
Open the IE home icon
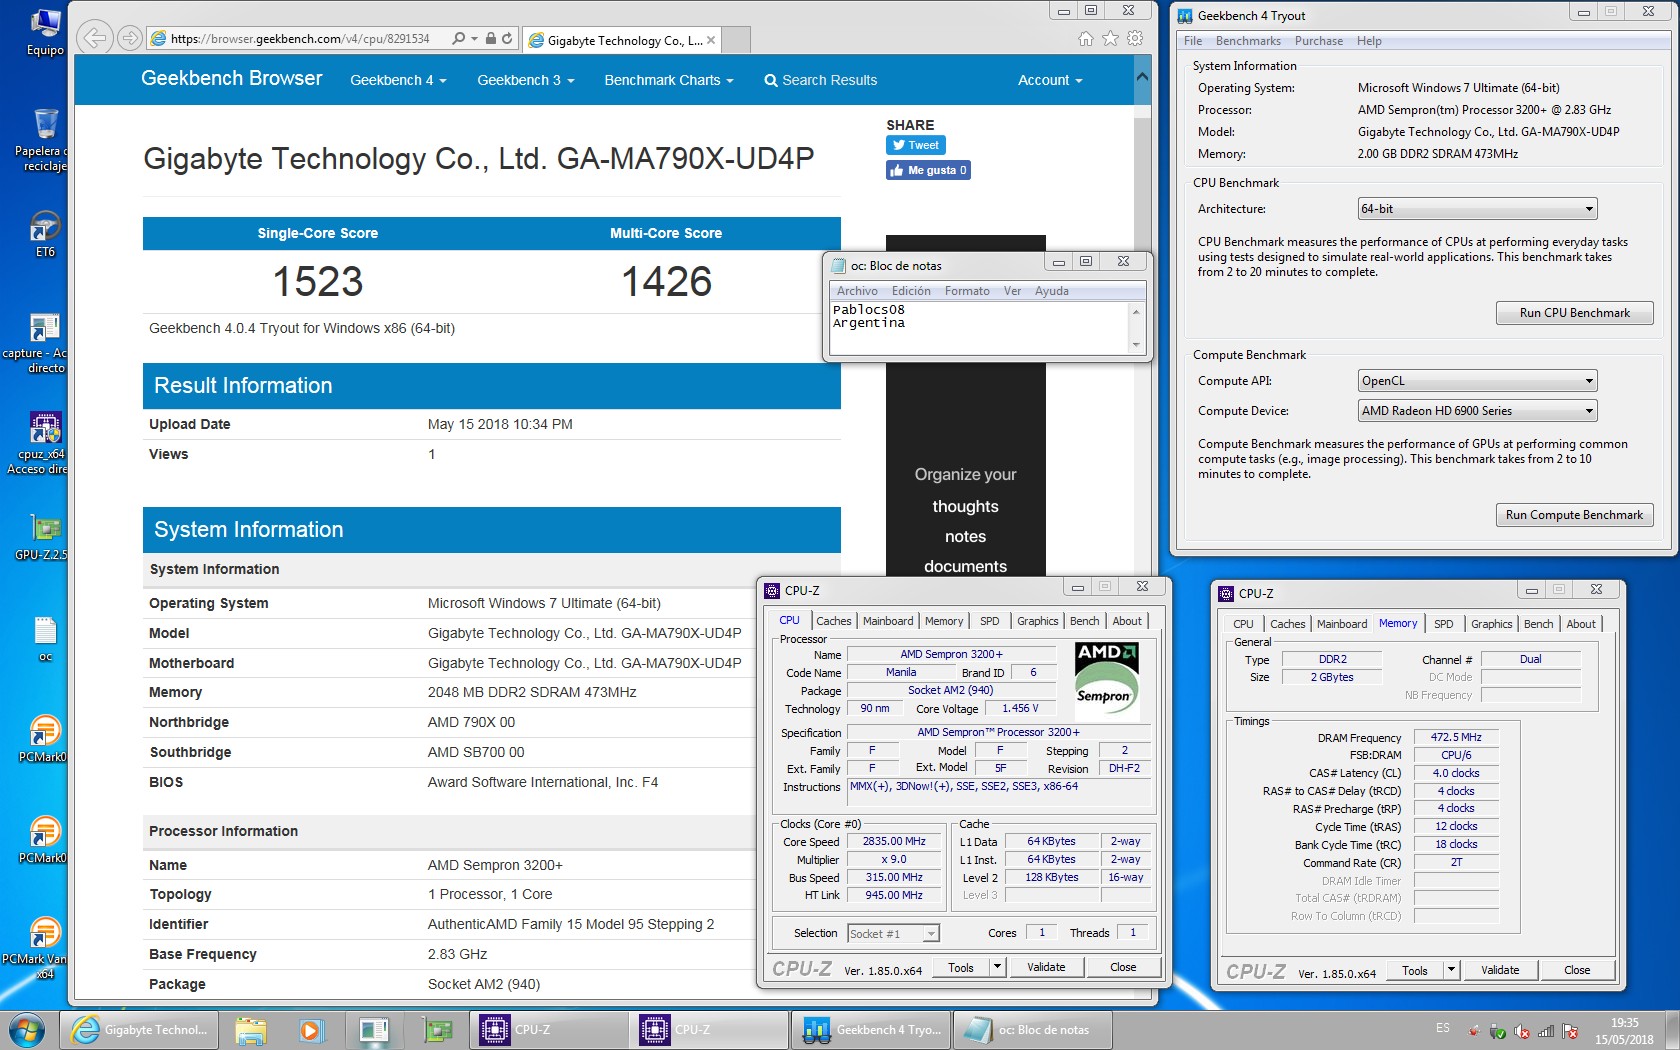[1086, 38]
